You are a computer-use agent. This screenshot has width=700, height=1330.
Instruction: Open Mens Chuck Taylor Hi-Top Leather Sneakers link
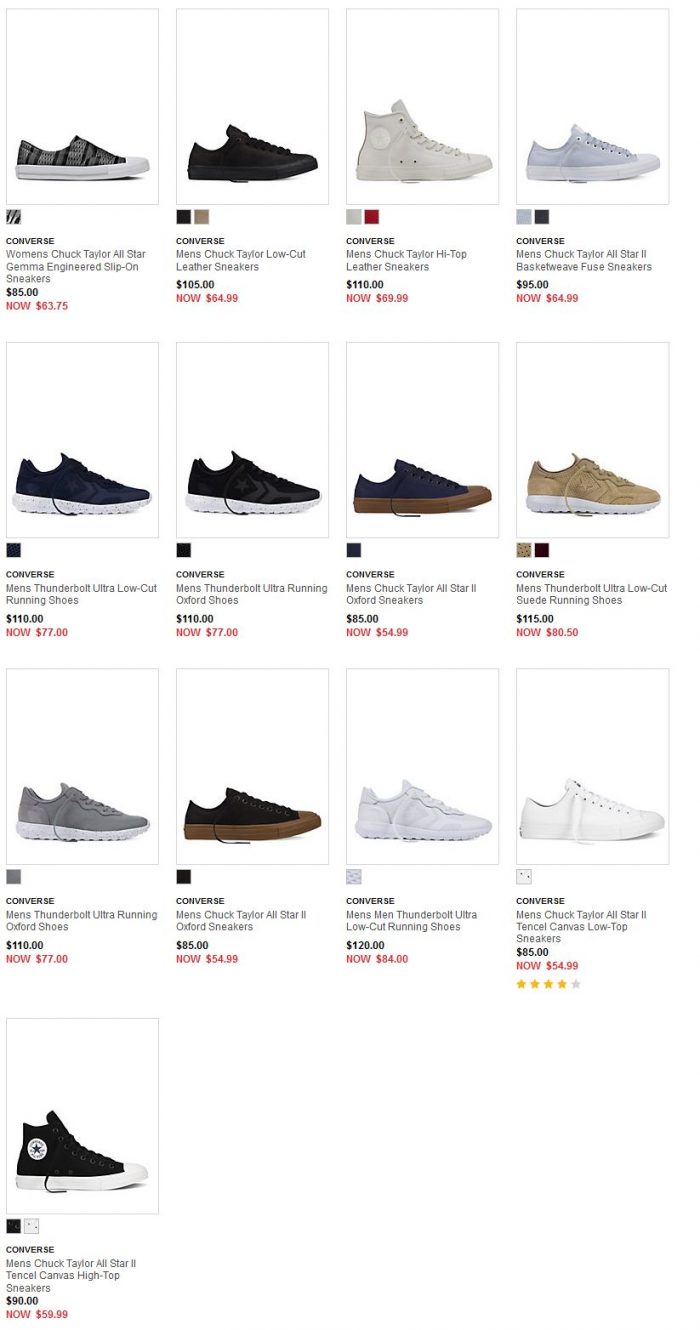(x=406, y=260)
